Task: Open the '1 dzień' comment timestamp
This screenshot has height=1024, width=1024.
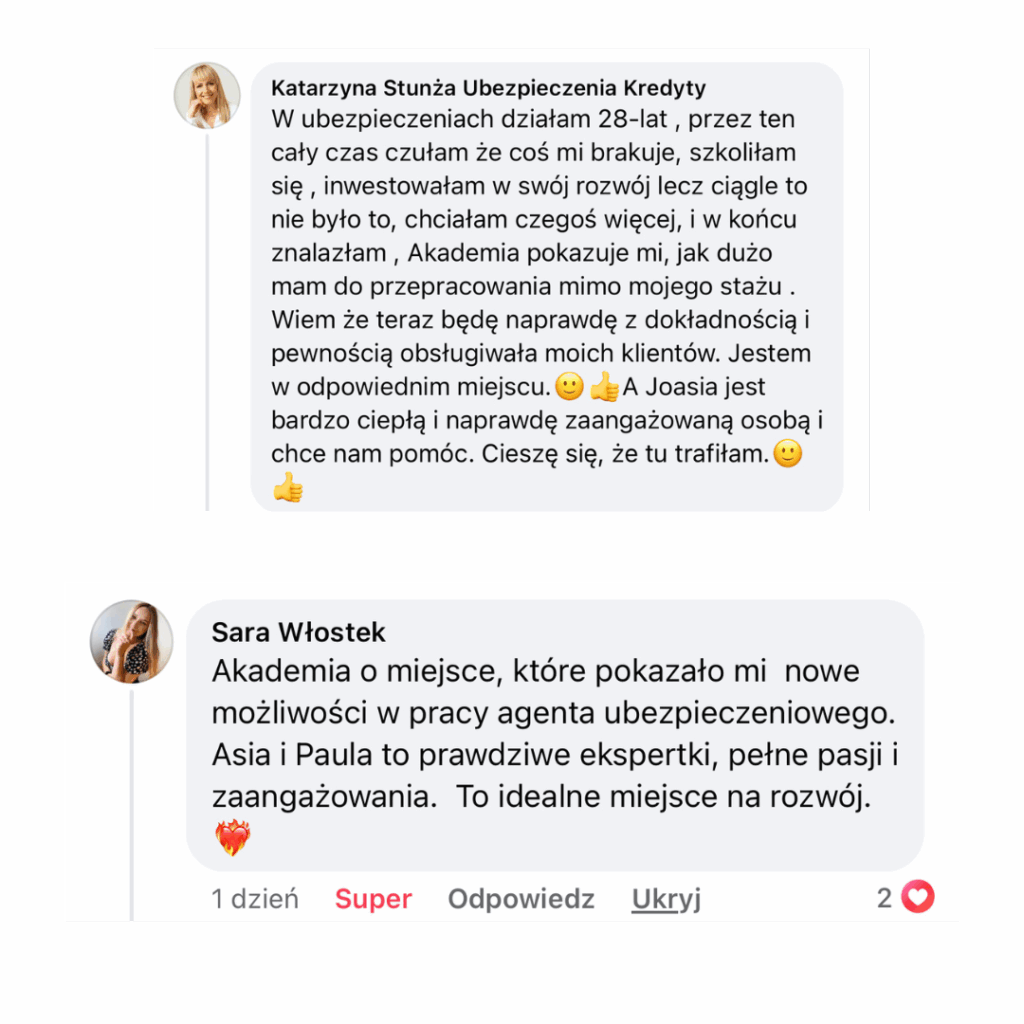Action: (x=255, y=899)
